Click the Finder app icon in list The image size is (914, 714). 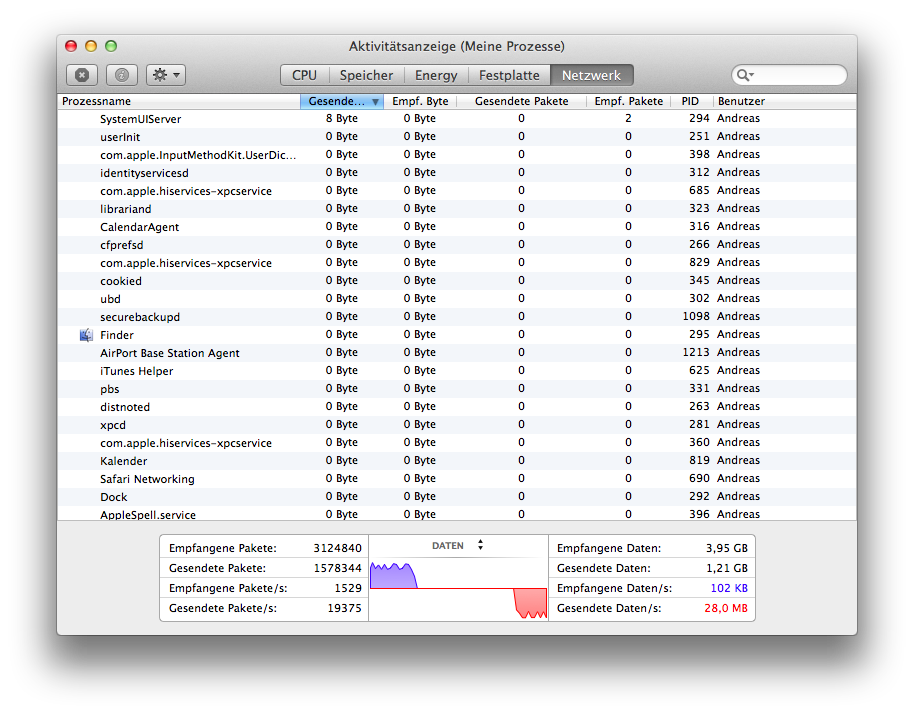[86, 335]
